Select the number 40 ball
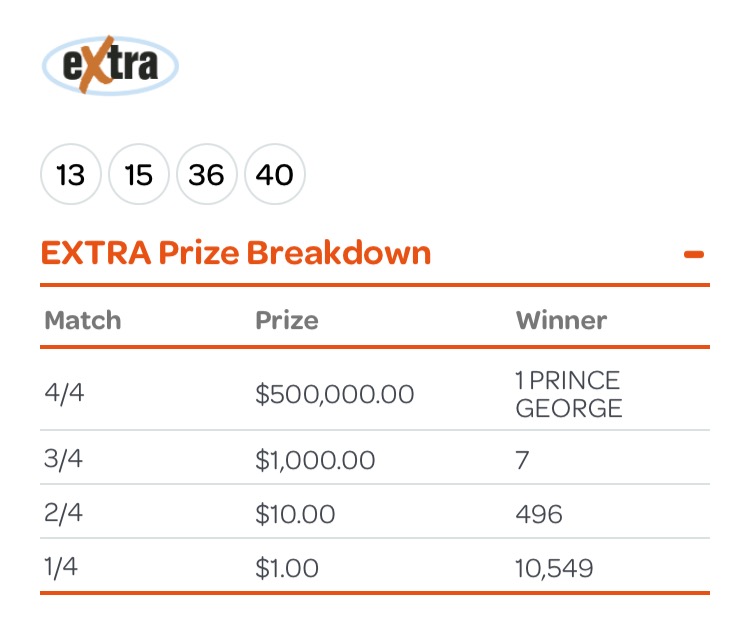Image resolution: width=750 pixels, height=622 pixels. click(x=275, y=174)
